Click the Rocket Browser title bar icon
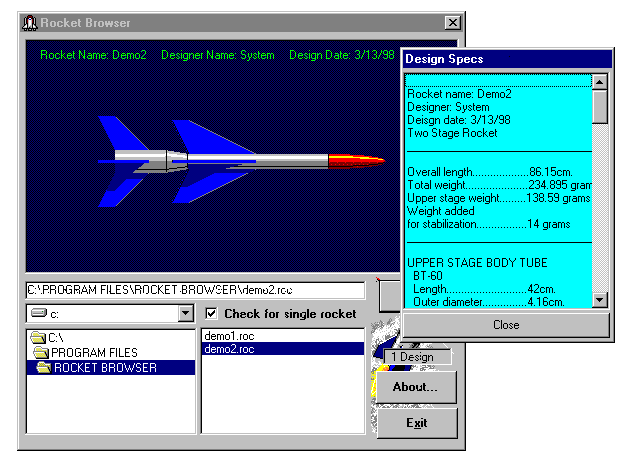Screen dimensions: 631x454 coord(30,22)
